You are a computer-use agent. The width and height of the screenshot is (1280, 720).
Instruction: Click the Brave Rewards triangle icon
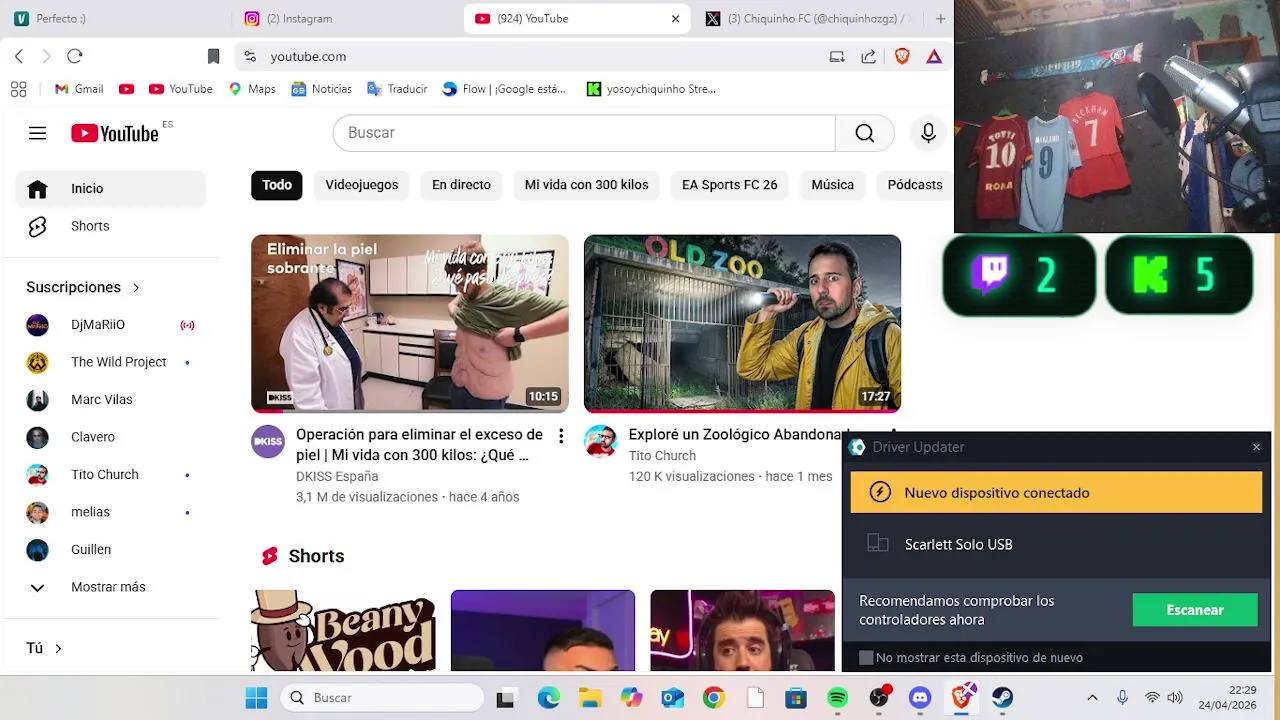point(934,56)
